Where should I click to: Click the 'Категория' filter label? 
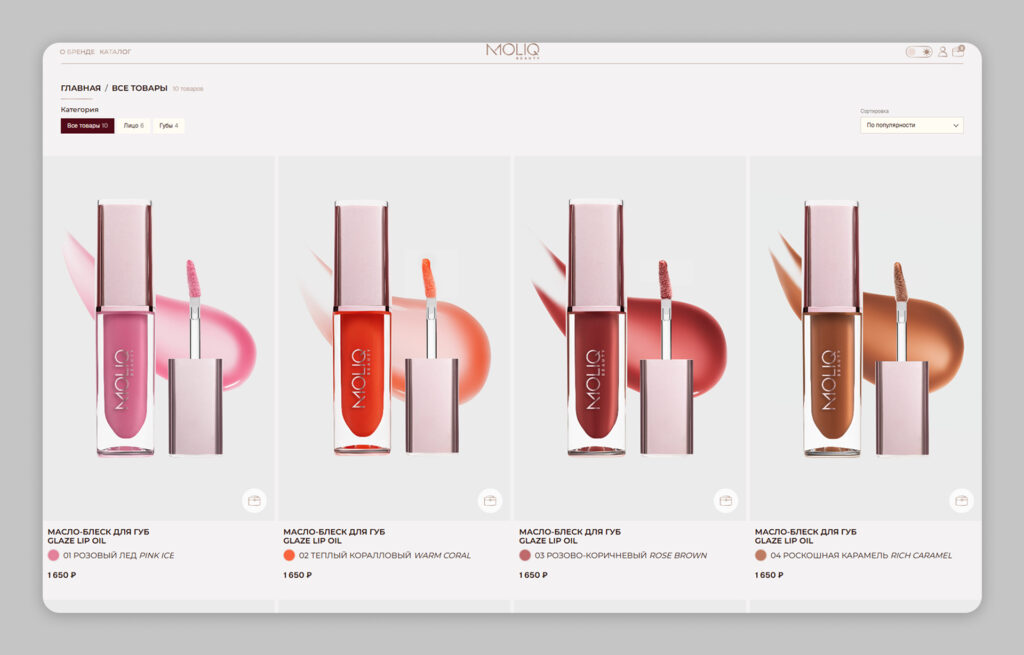[x=80, y=110]
